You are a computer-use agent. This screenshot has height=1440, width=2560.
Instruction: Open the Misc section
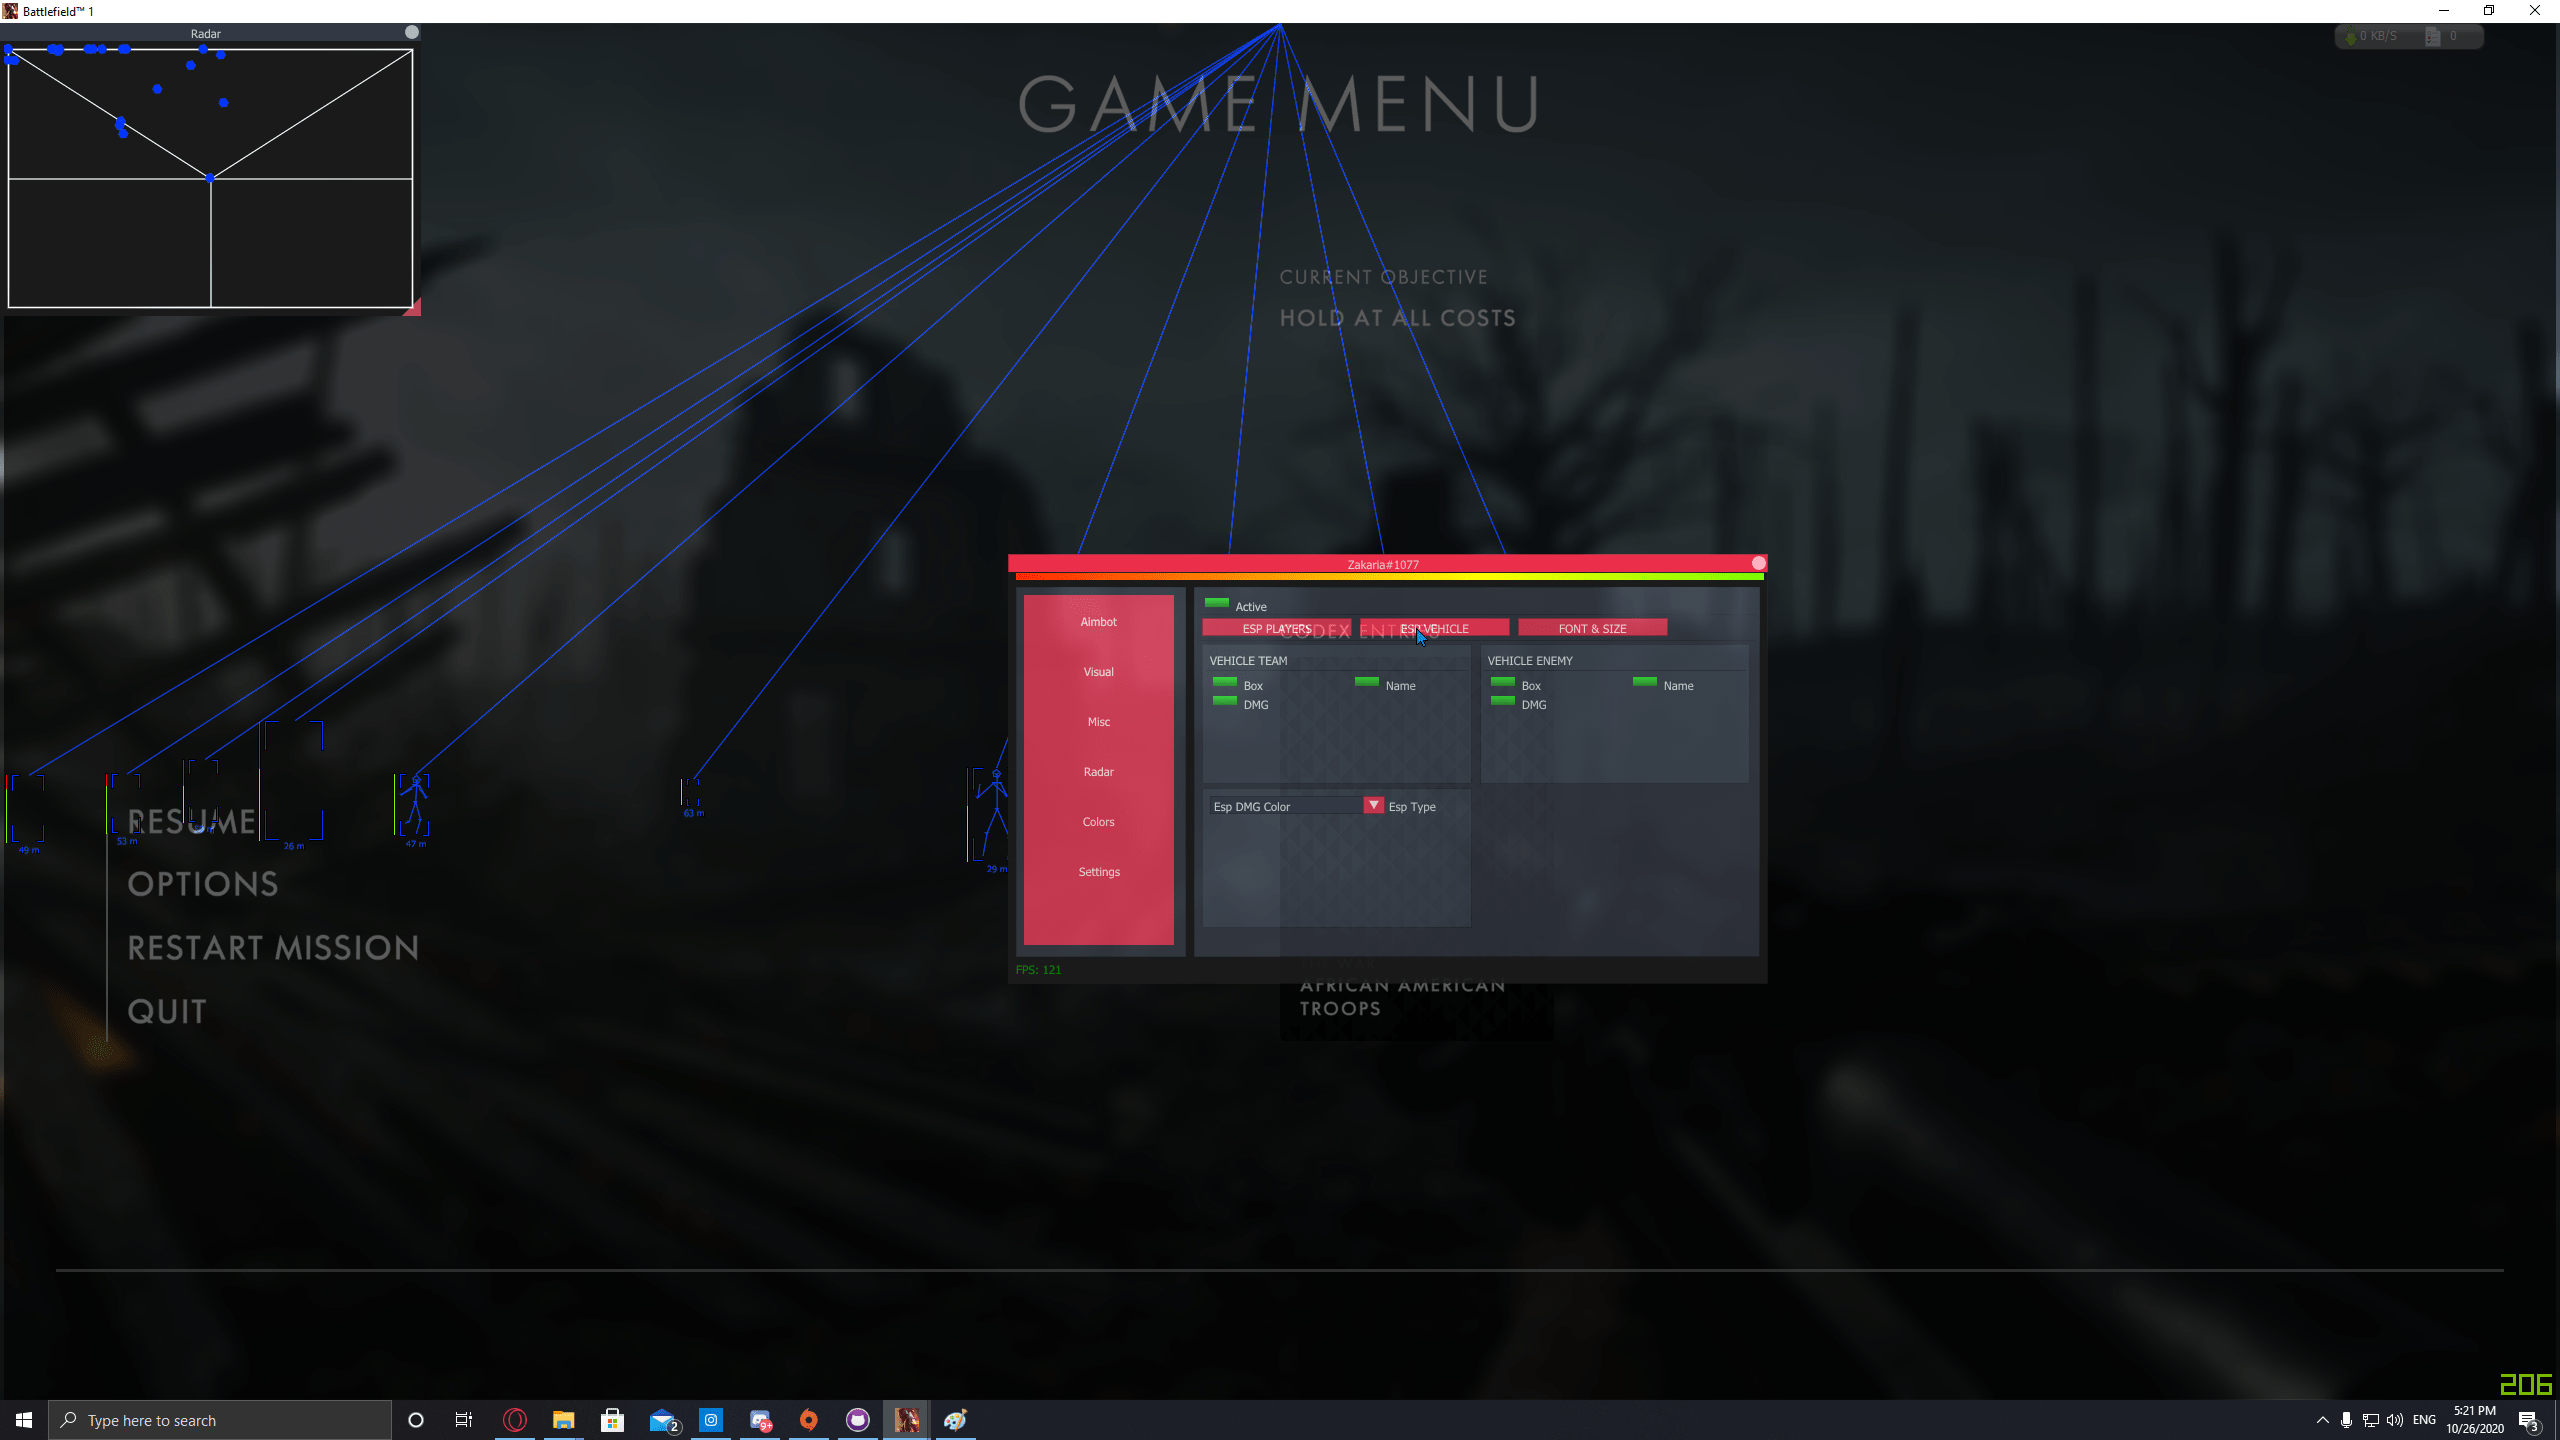tap(1098, 722)
